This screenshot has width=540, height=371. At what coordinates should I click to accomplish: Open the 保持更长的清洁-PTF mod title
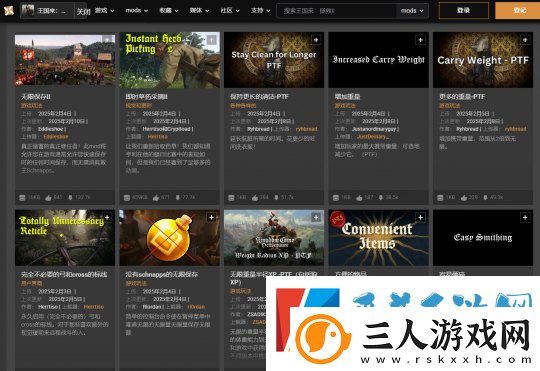(x=259, y=97)
